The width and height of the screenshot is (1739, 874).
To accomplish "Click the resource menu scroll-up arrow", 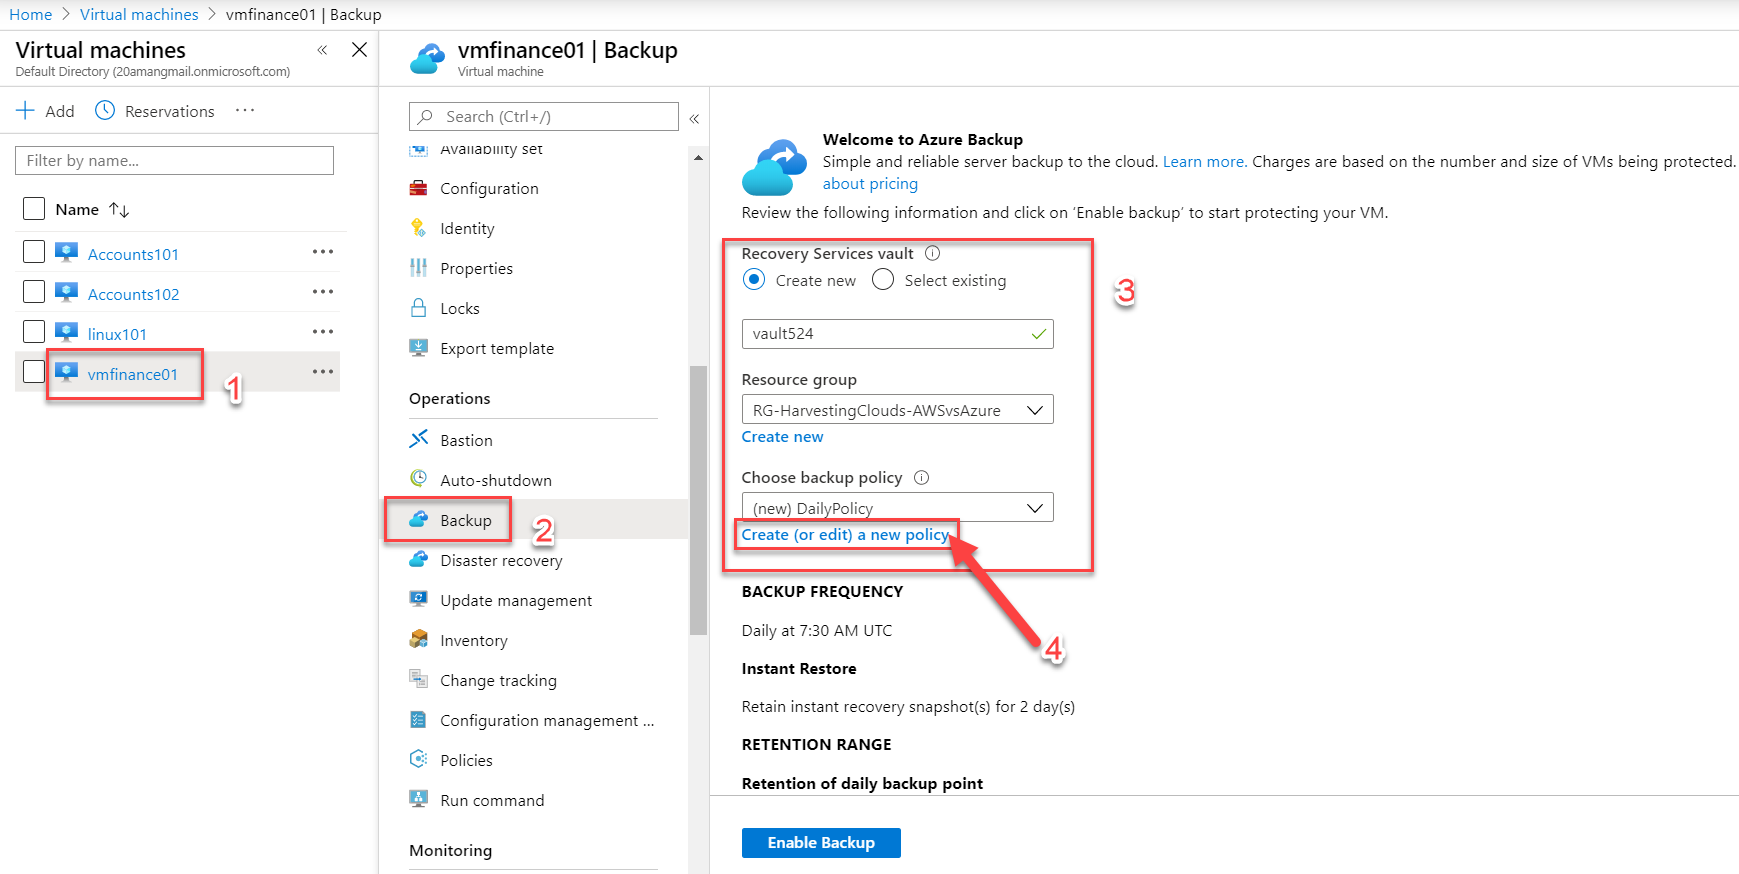I will 698,158.
